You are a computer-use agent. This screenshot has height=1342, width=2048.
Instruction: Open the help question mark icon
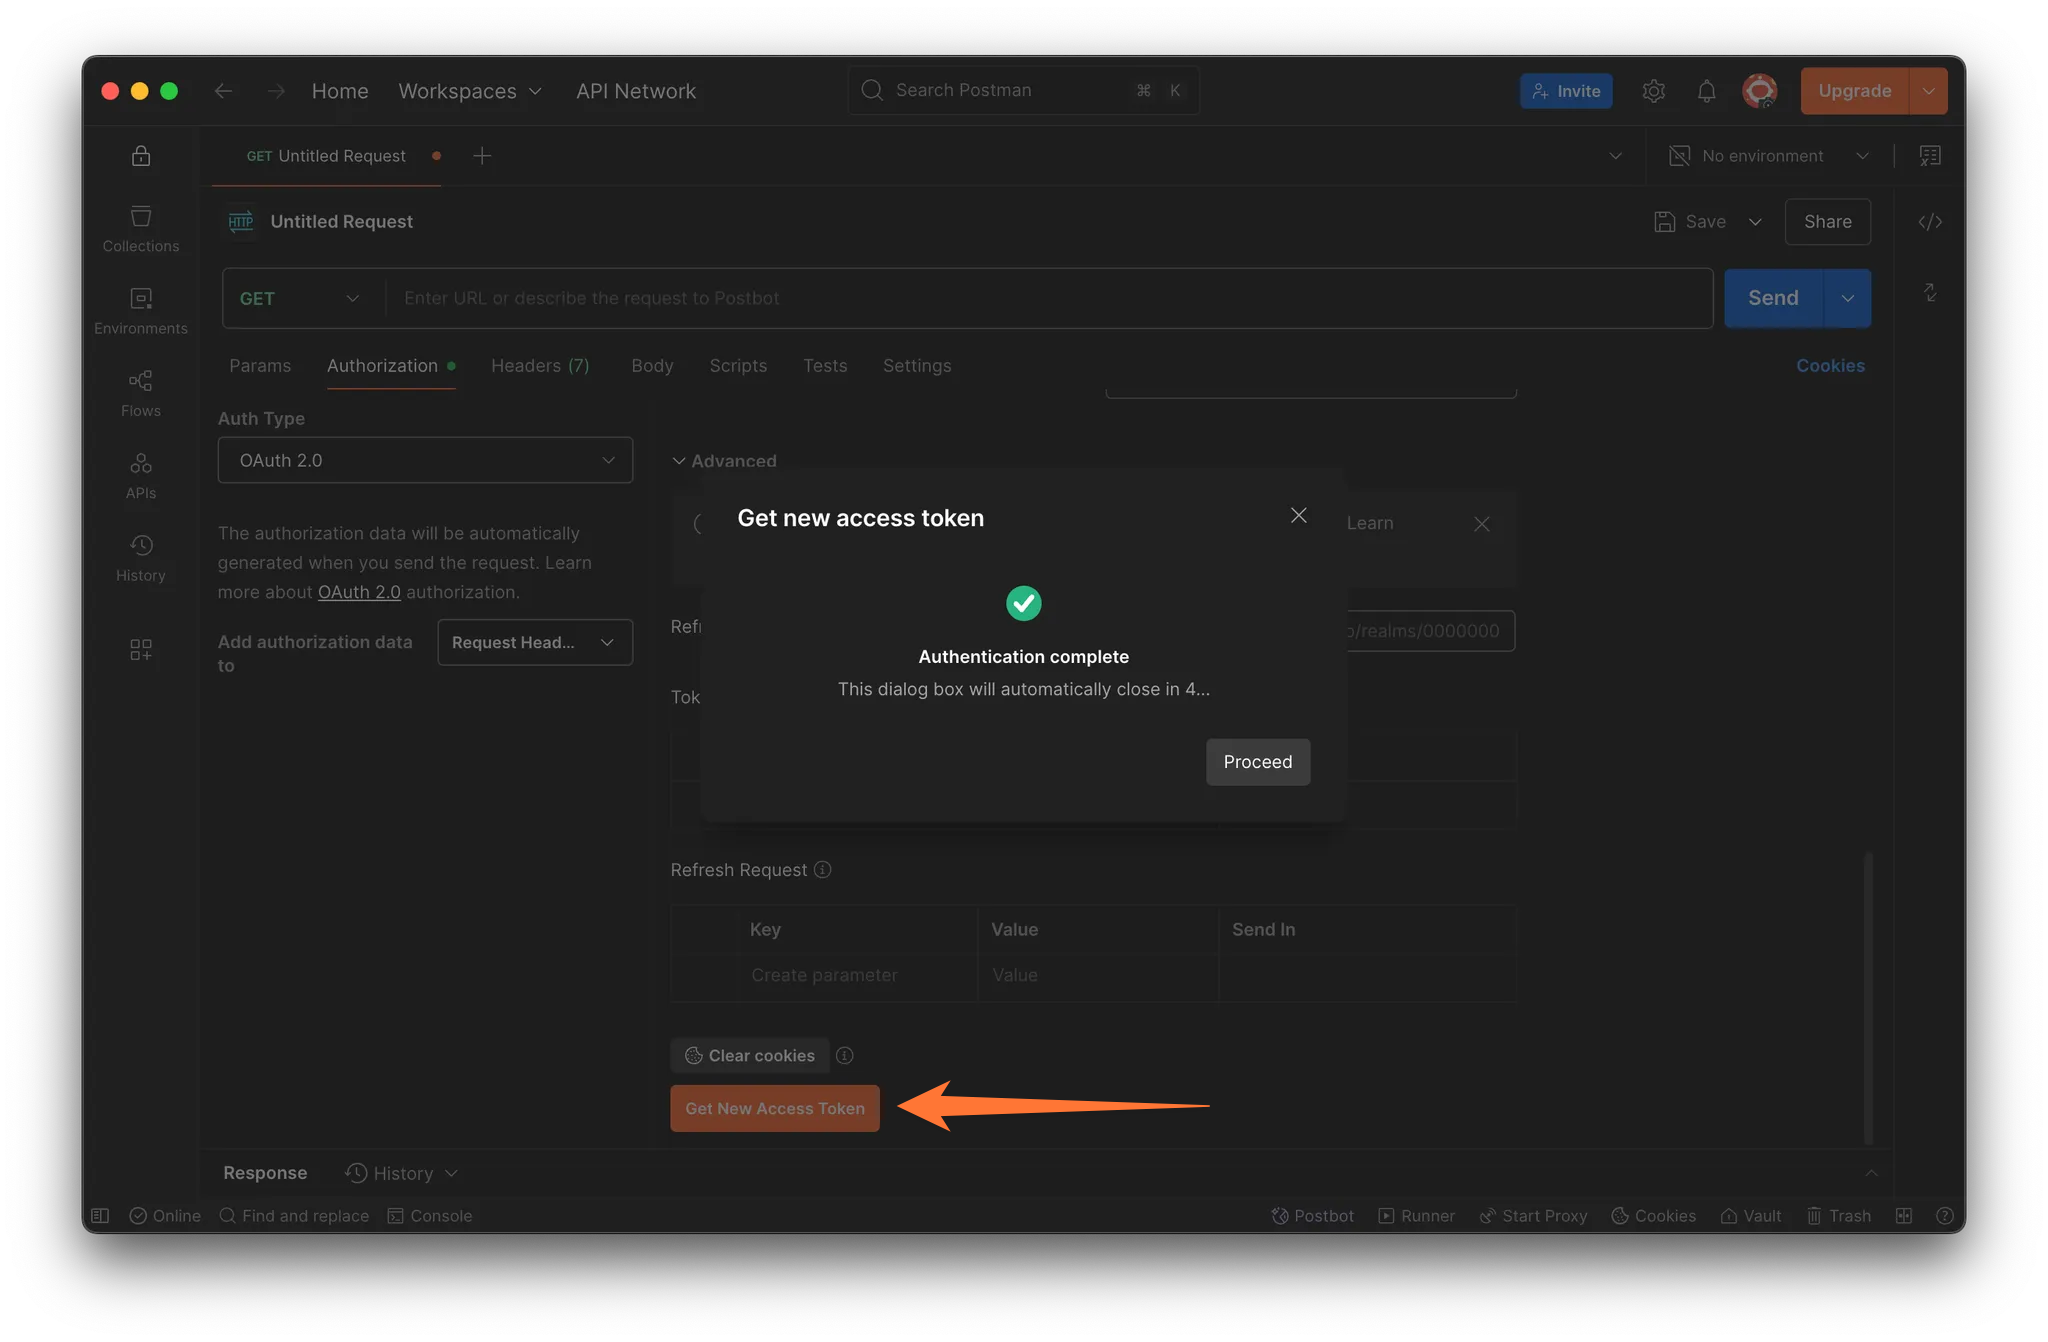(1945, 1216)
